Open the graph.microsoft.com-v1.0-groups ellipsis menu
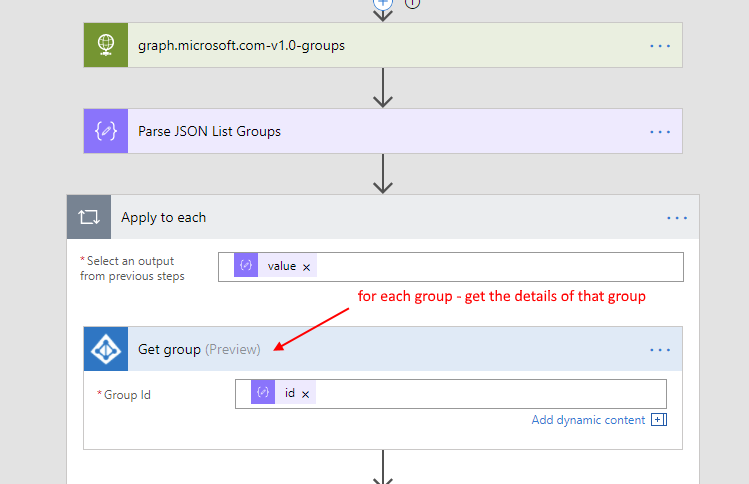 point(660,45)
